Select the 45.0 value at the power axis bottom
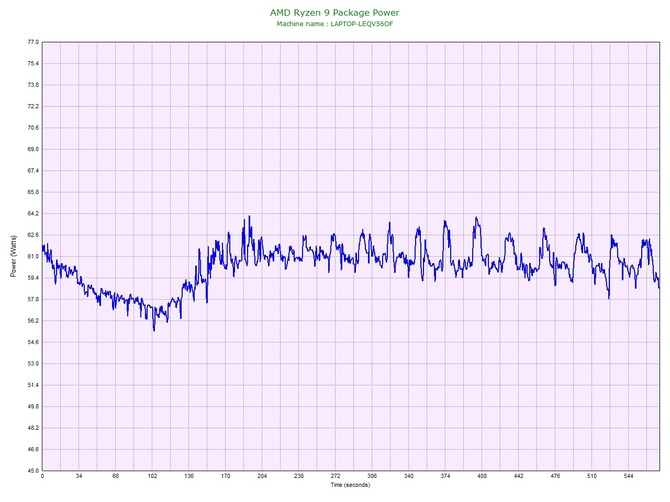Viewport: 670px width, 502px height. tap(33, 470)
